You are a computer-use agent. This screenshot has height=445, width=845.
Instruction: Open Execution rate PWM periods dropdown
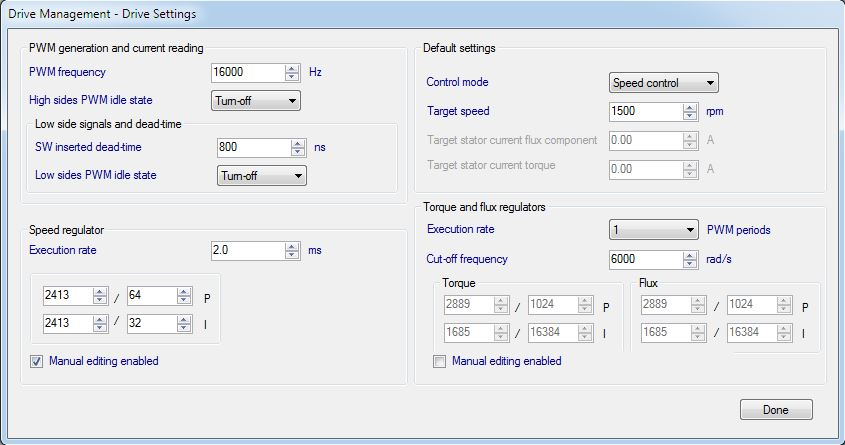[654, 230]
